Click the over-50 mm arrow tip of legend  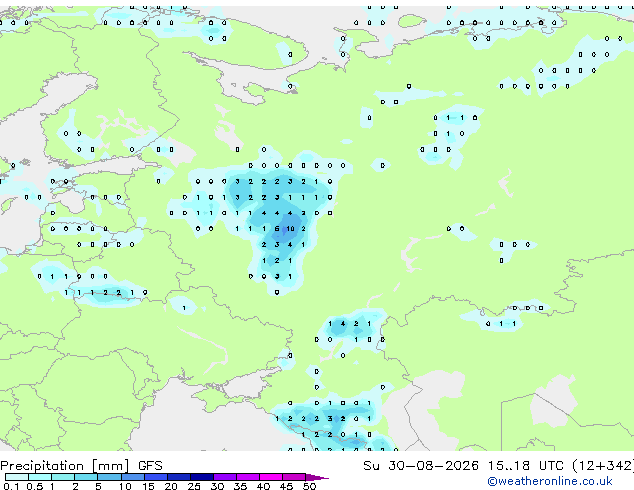click(x=317, y=477)
